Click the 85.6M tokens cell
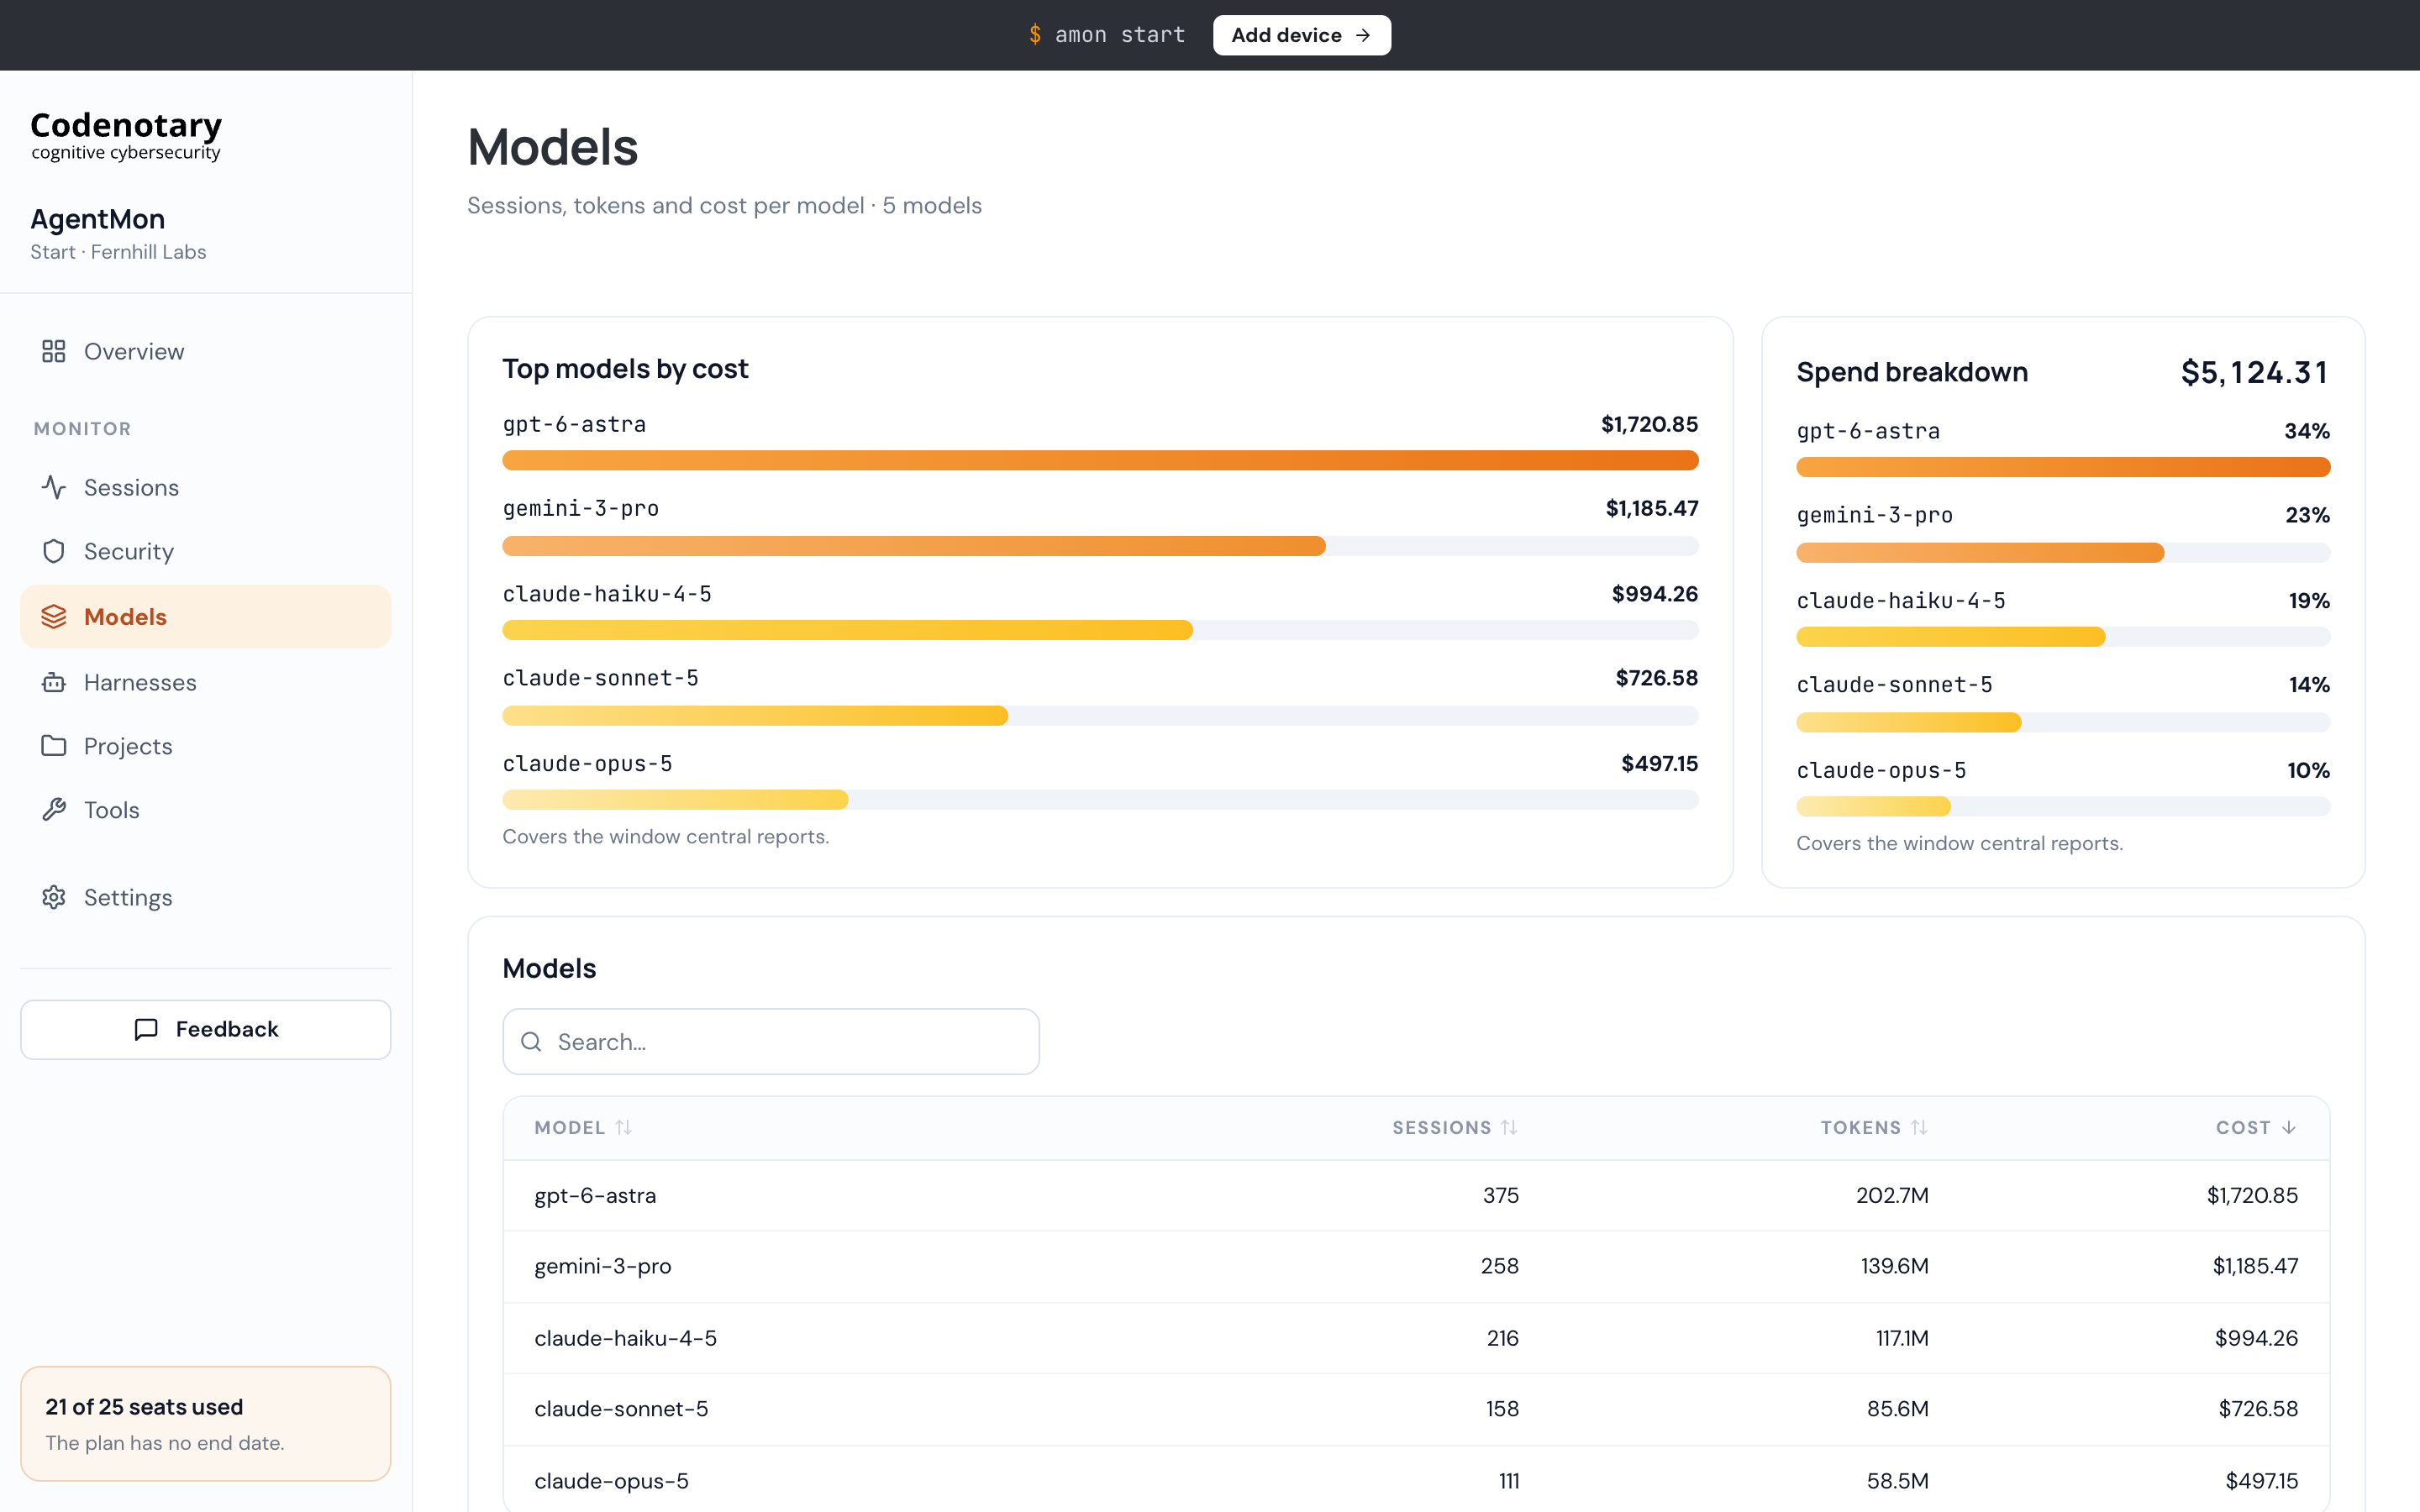The height and width of the screenshot is (1512, 2420). (1897, 1408)
